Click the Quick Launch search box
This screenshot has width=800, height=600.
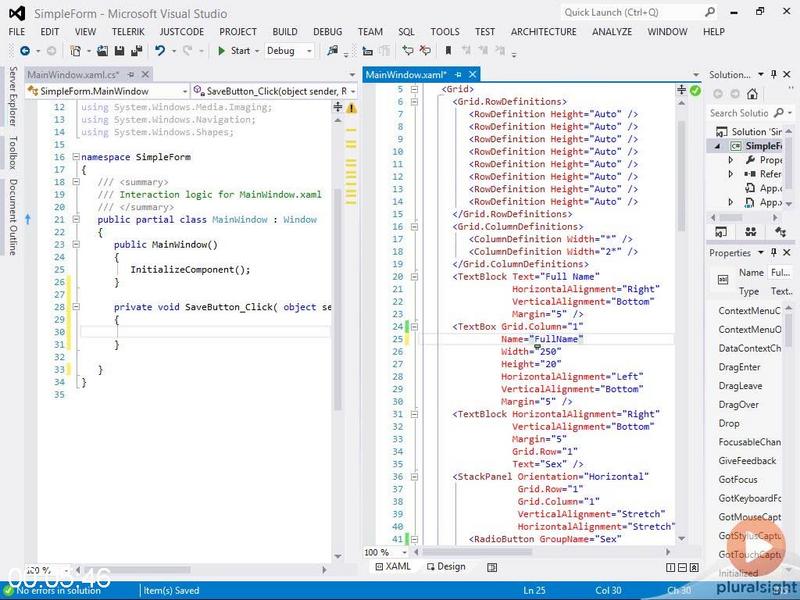pyautogui.click(x=639, y=12)
